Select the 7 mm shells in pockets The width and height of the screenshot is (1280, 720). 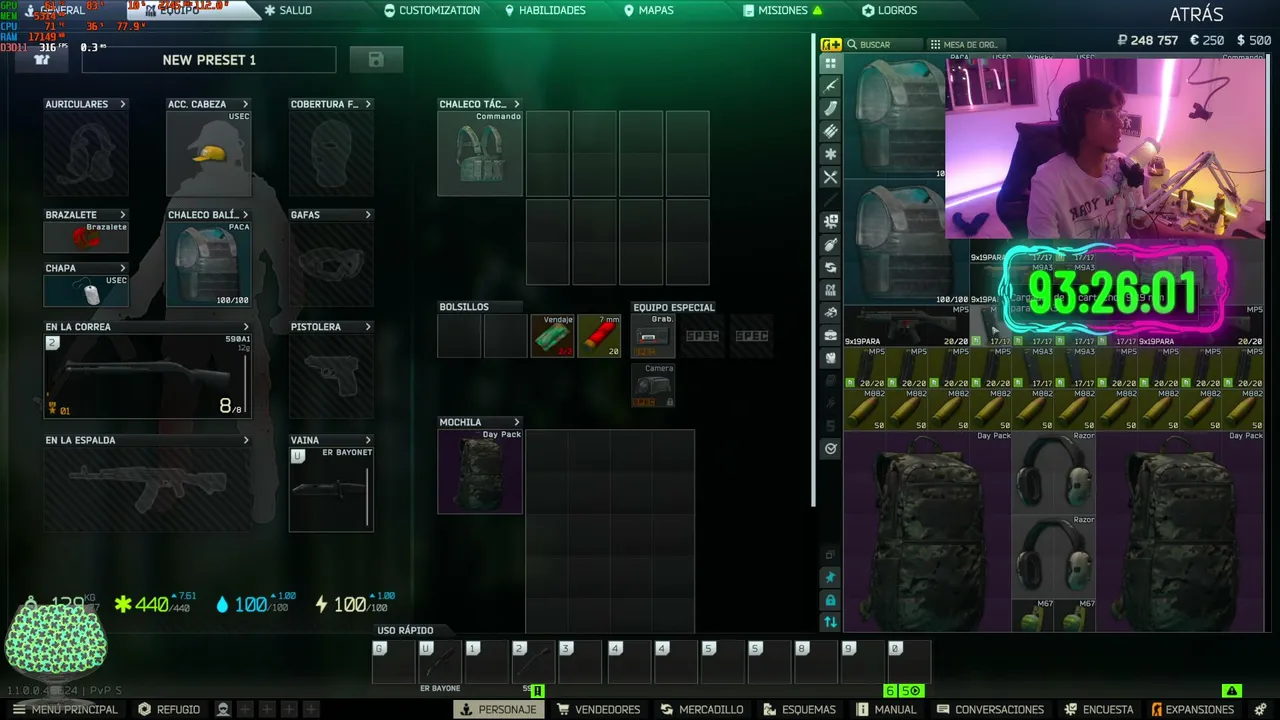(599, 336)
